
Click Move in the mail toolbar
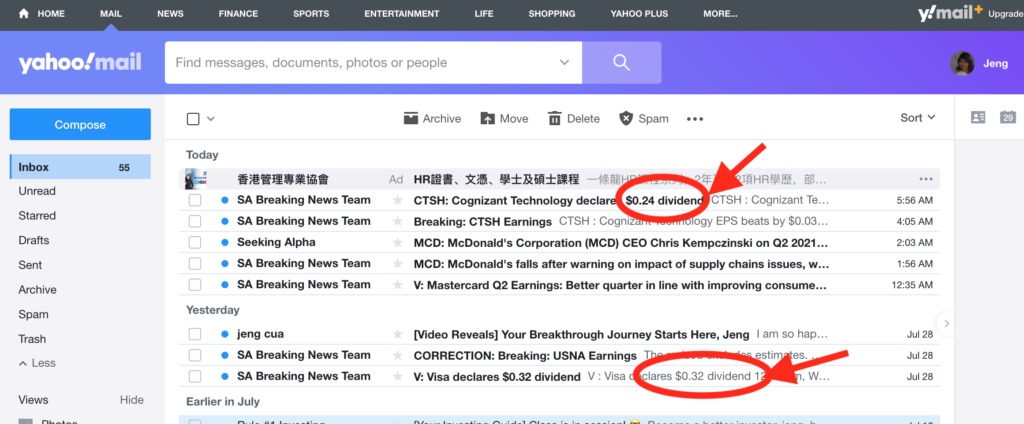coord(504,118)
